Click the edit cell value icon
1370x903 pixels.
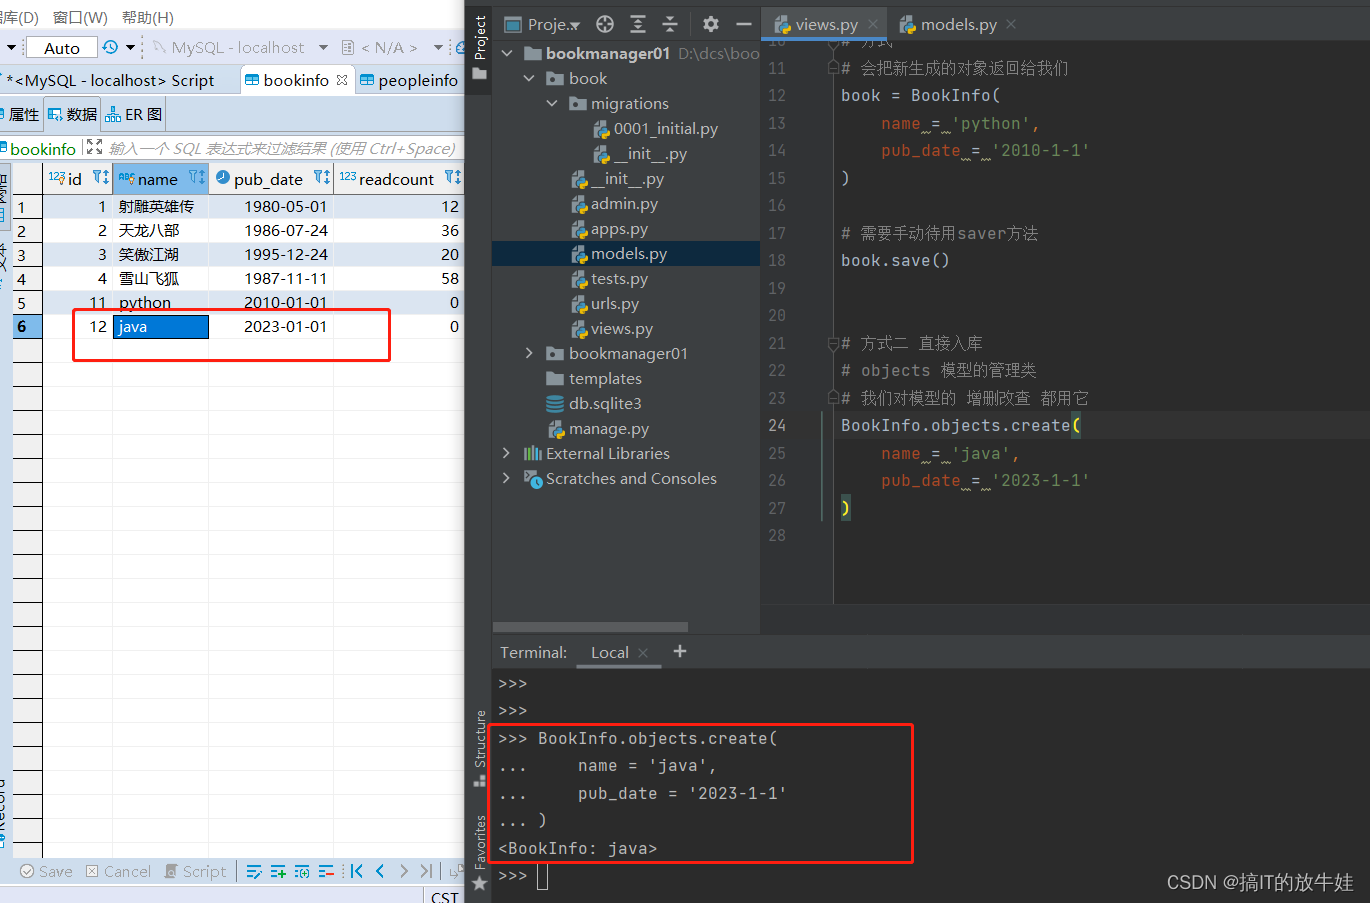[x=254, y=871]
